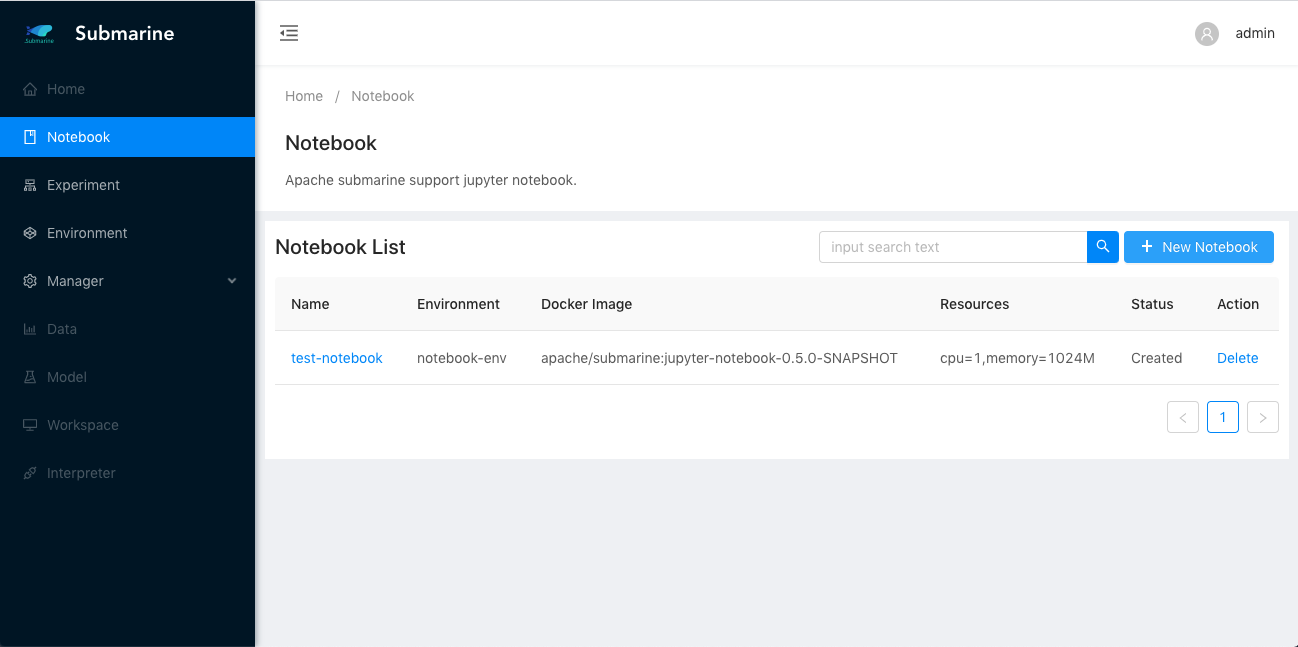Select Notebook in the sidebar menu
The width and height of the screenshot is (1298, 647).
tap(78, 137)
